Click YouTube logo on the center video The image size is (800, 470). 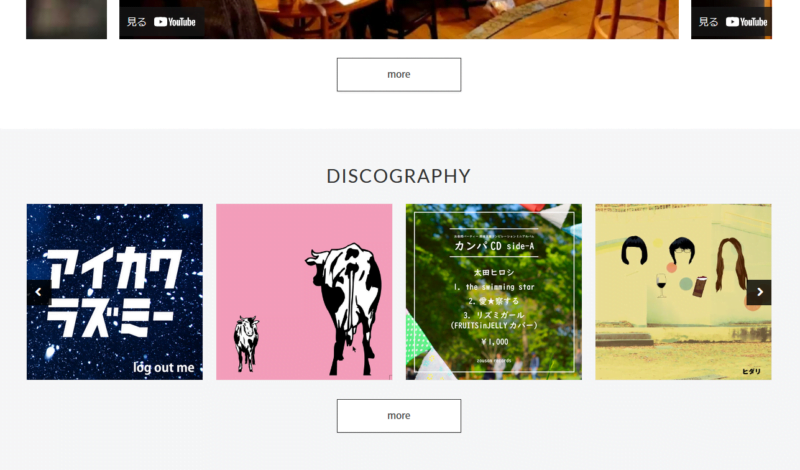(x=175, y=22)
